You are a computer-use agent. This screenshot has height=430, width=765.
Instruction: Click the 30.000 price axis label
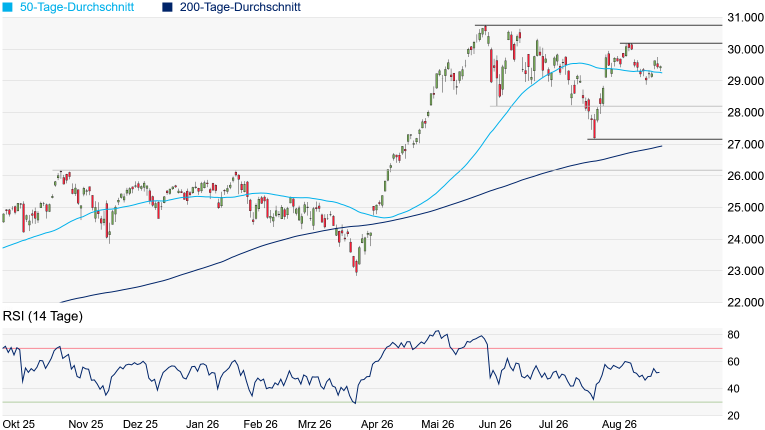[x=745, y=49]
